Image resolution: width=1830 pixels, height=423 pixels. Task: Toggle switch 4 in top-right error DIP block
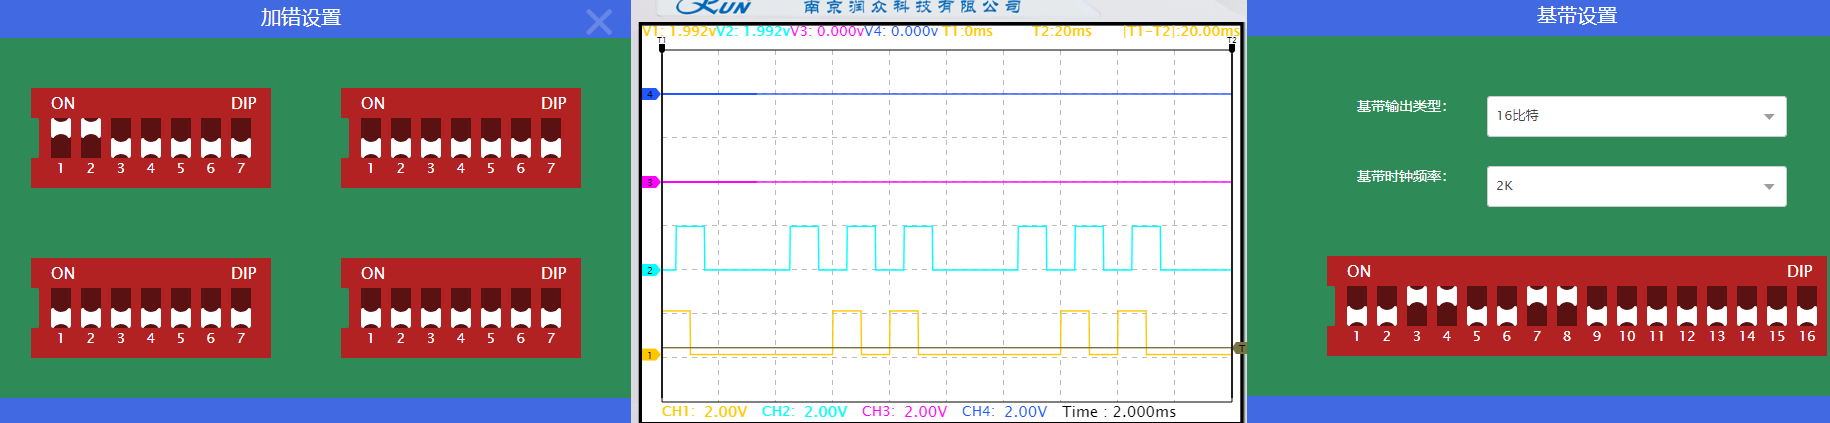click(x=461, y=138)
